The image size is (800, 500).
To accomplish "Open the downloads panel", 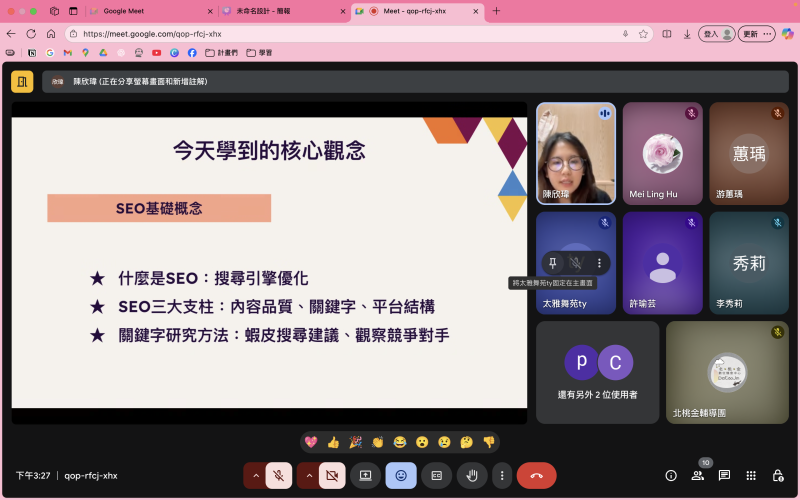I will pos(687,34).
